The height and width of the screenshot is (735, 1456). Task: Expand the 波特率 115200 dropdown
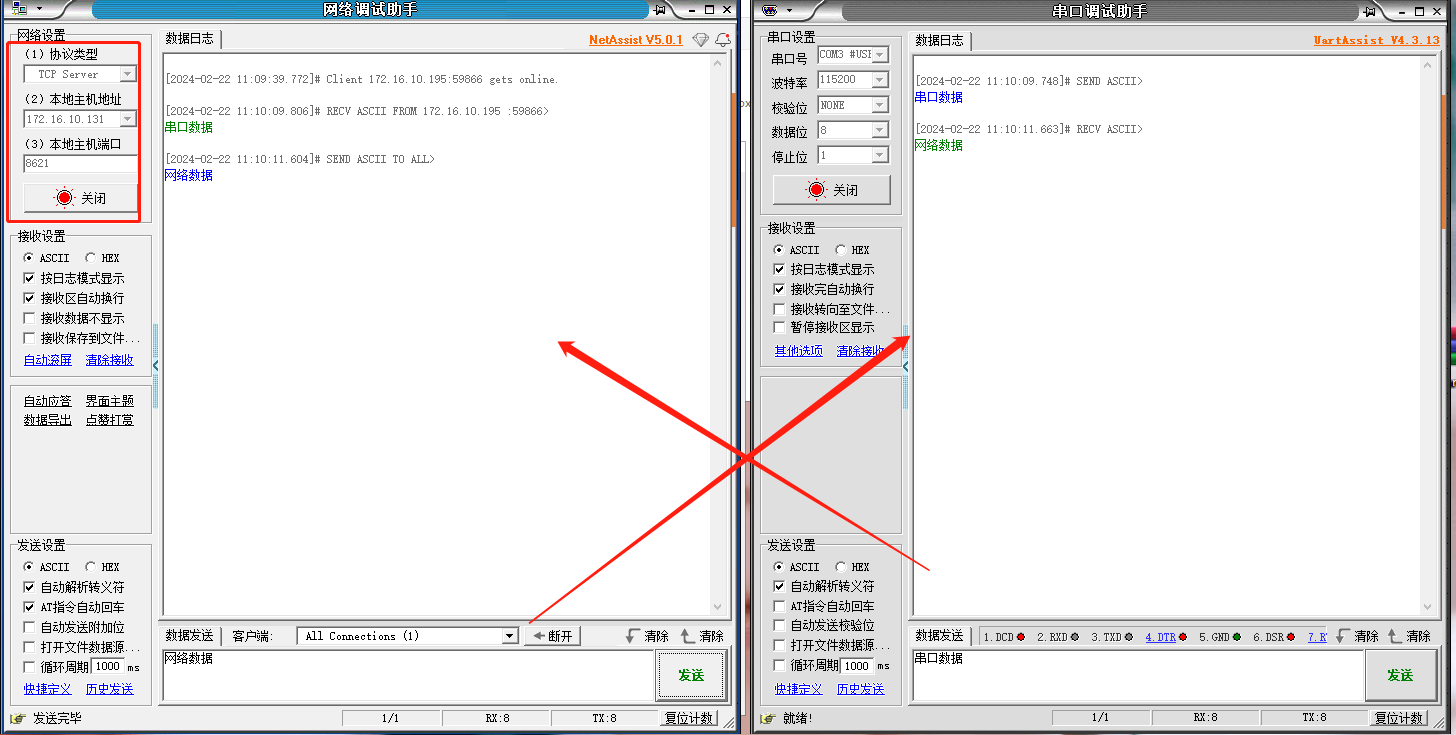point(879,80)
